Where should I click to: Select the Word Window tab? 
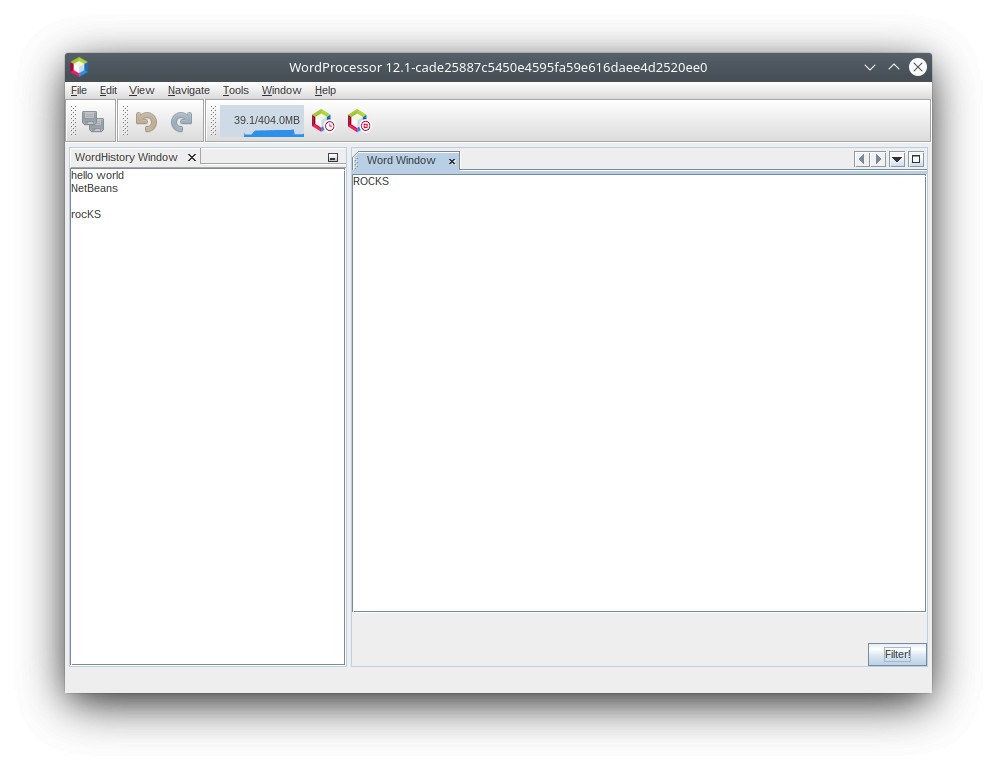point(401,160)
